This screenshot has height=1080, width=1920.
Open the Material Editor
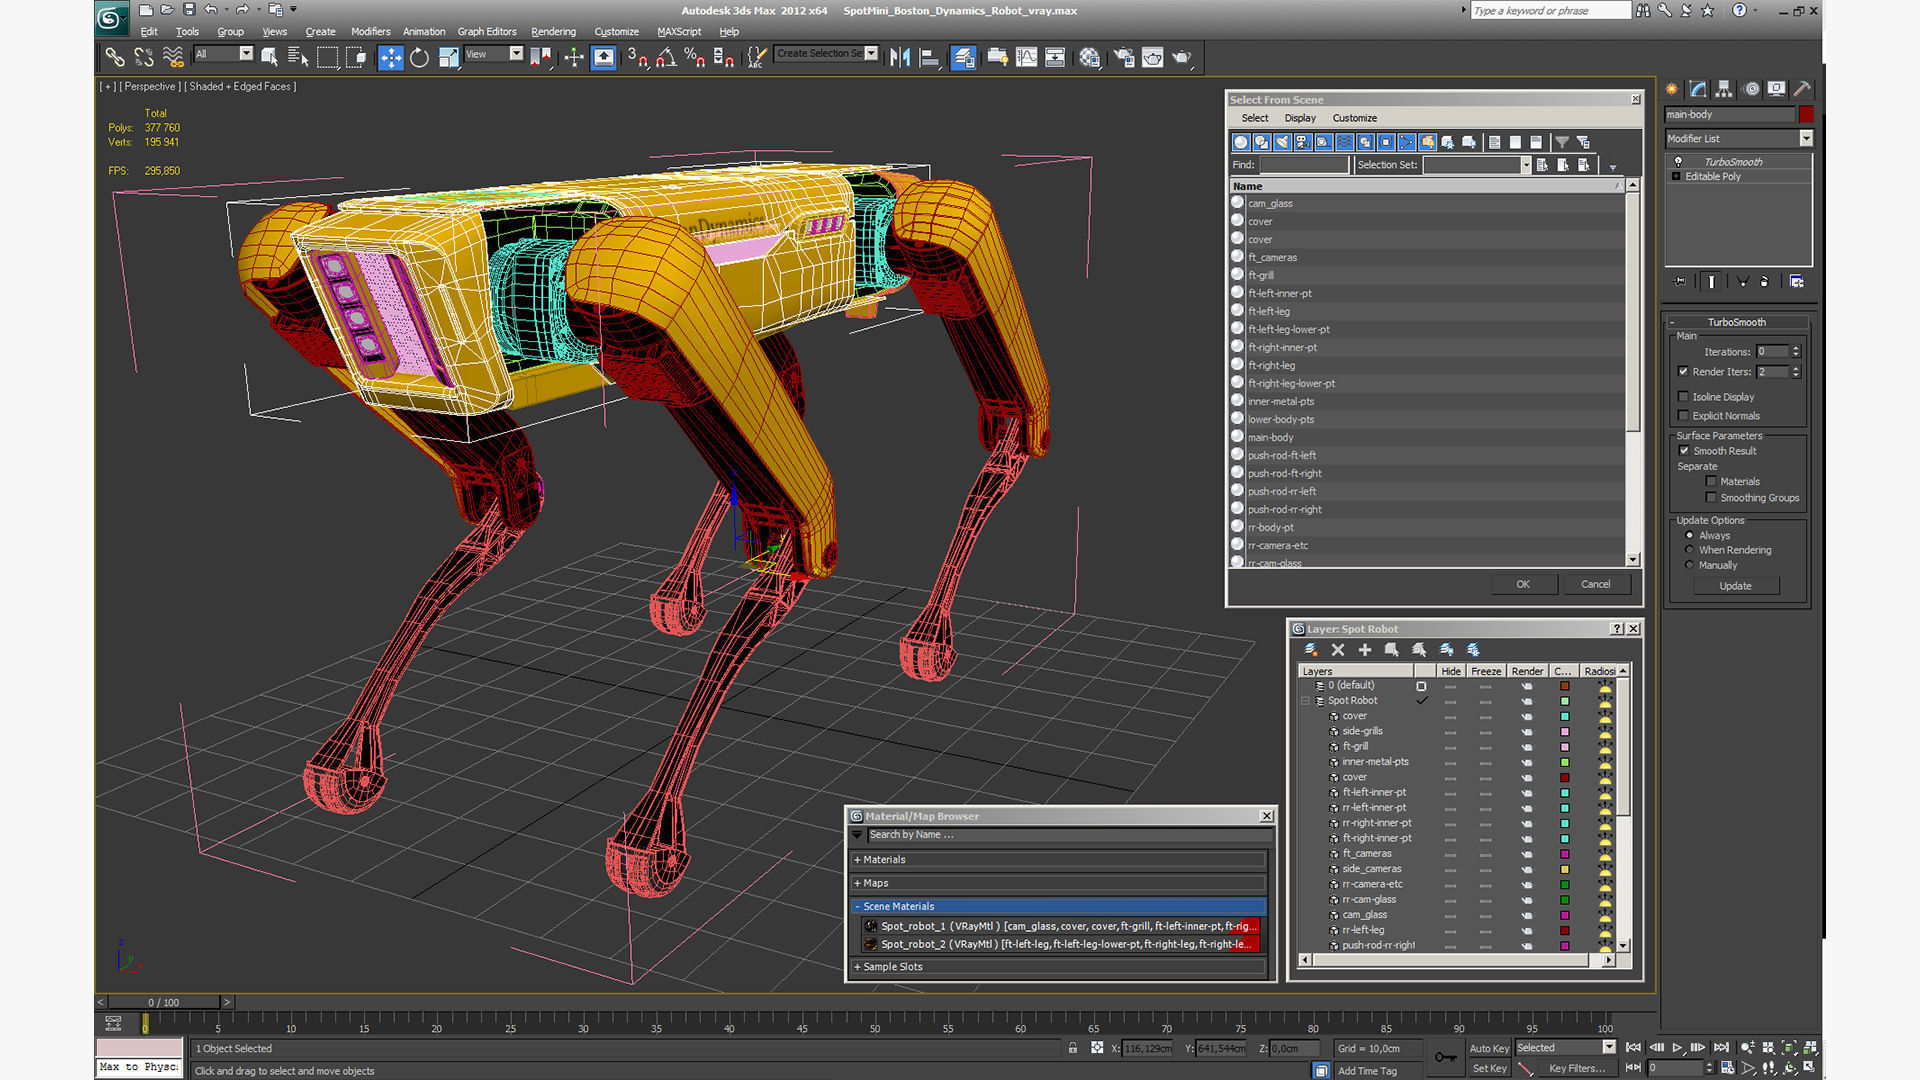[x=1089, y=57]
